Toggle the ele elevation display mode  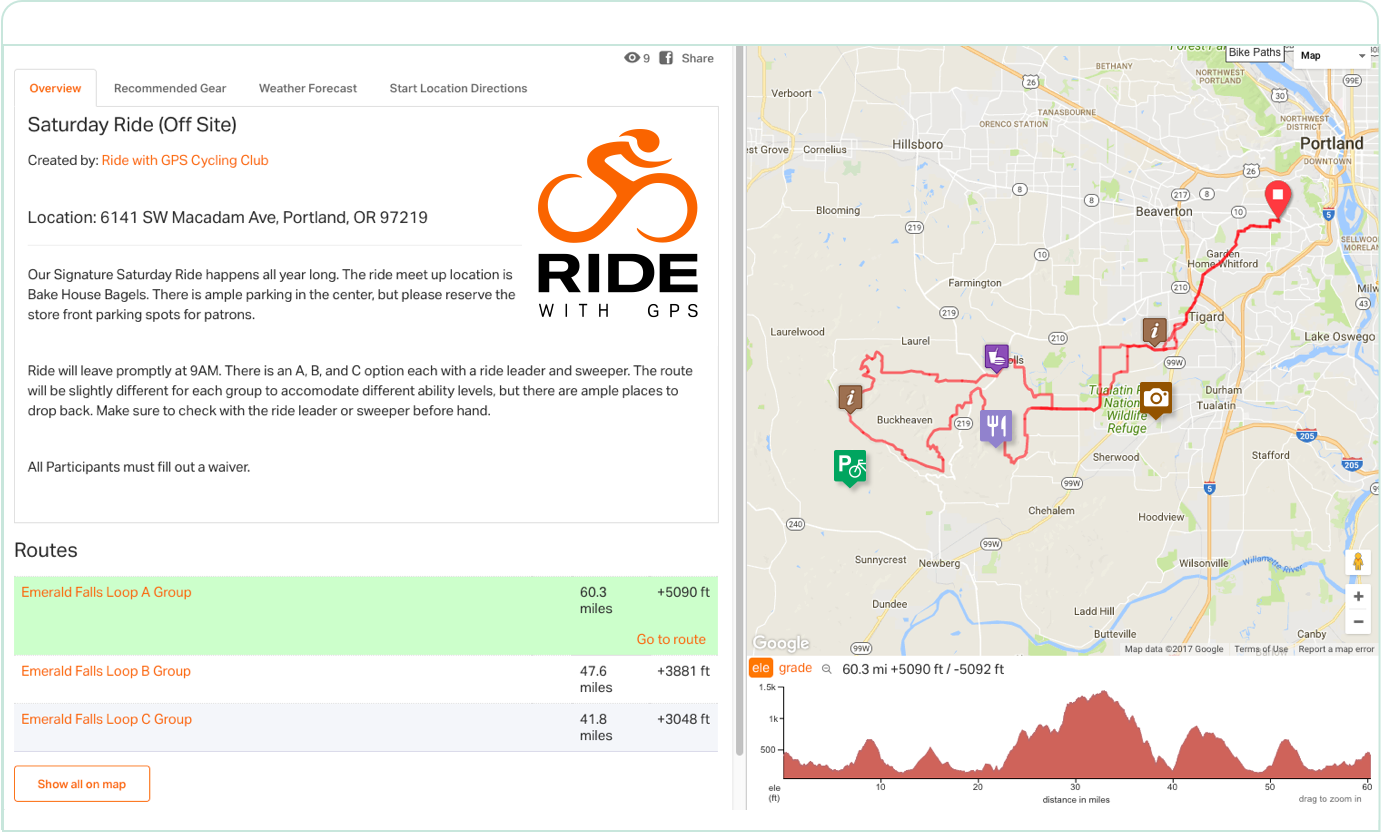click(x=761, y=667)
